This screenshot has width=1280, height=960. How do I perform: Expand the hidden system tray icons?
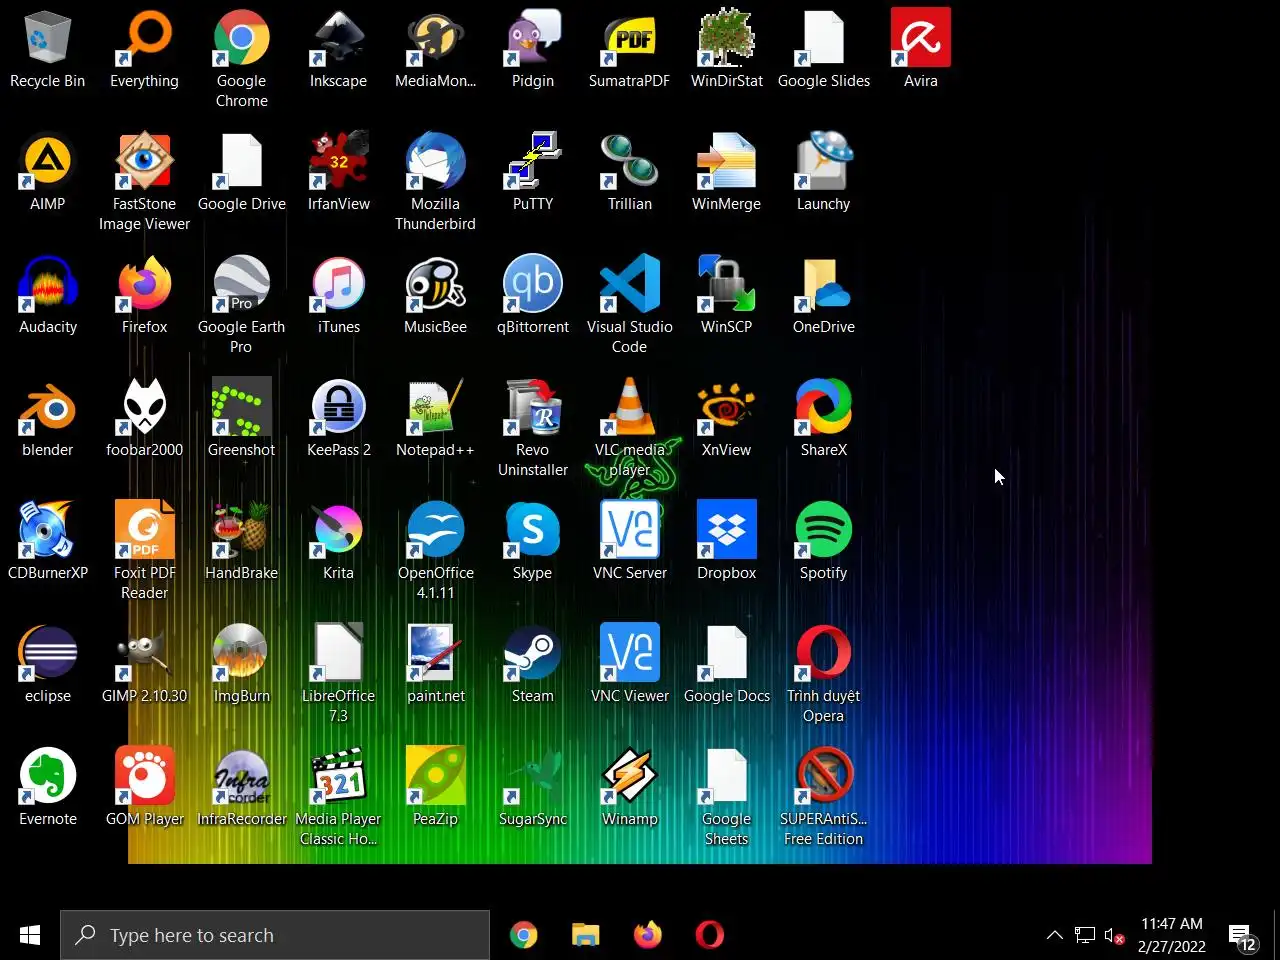(1054, 936)
